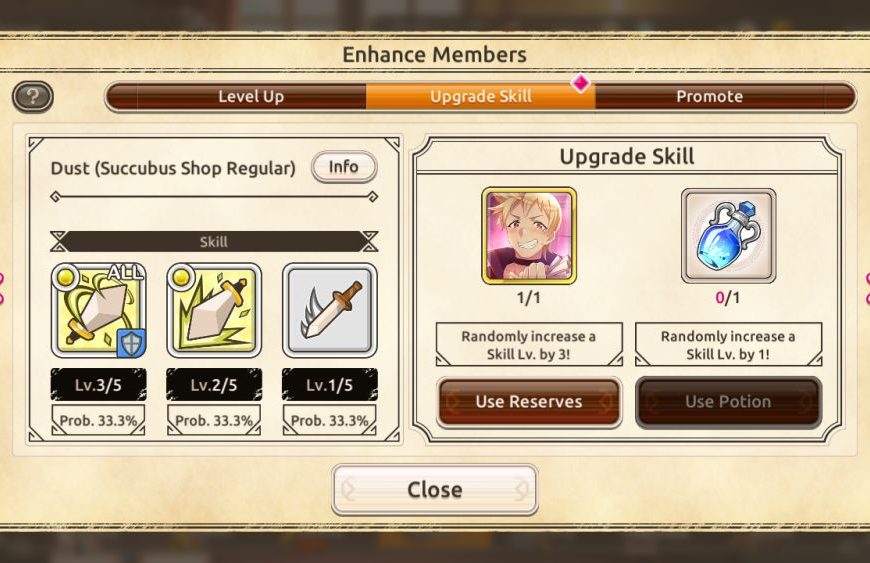Tap the Dust character portrait reserve
870x563 pixels.
tap(529, 236)
